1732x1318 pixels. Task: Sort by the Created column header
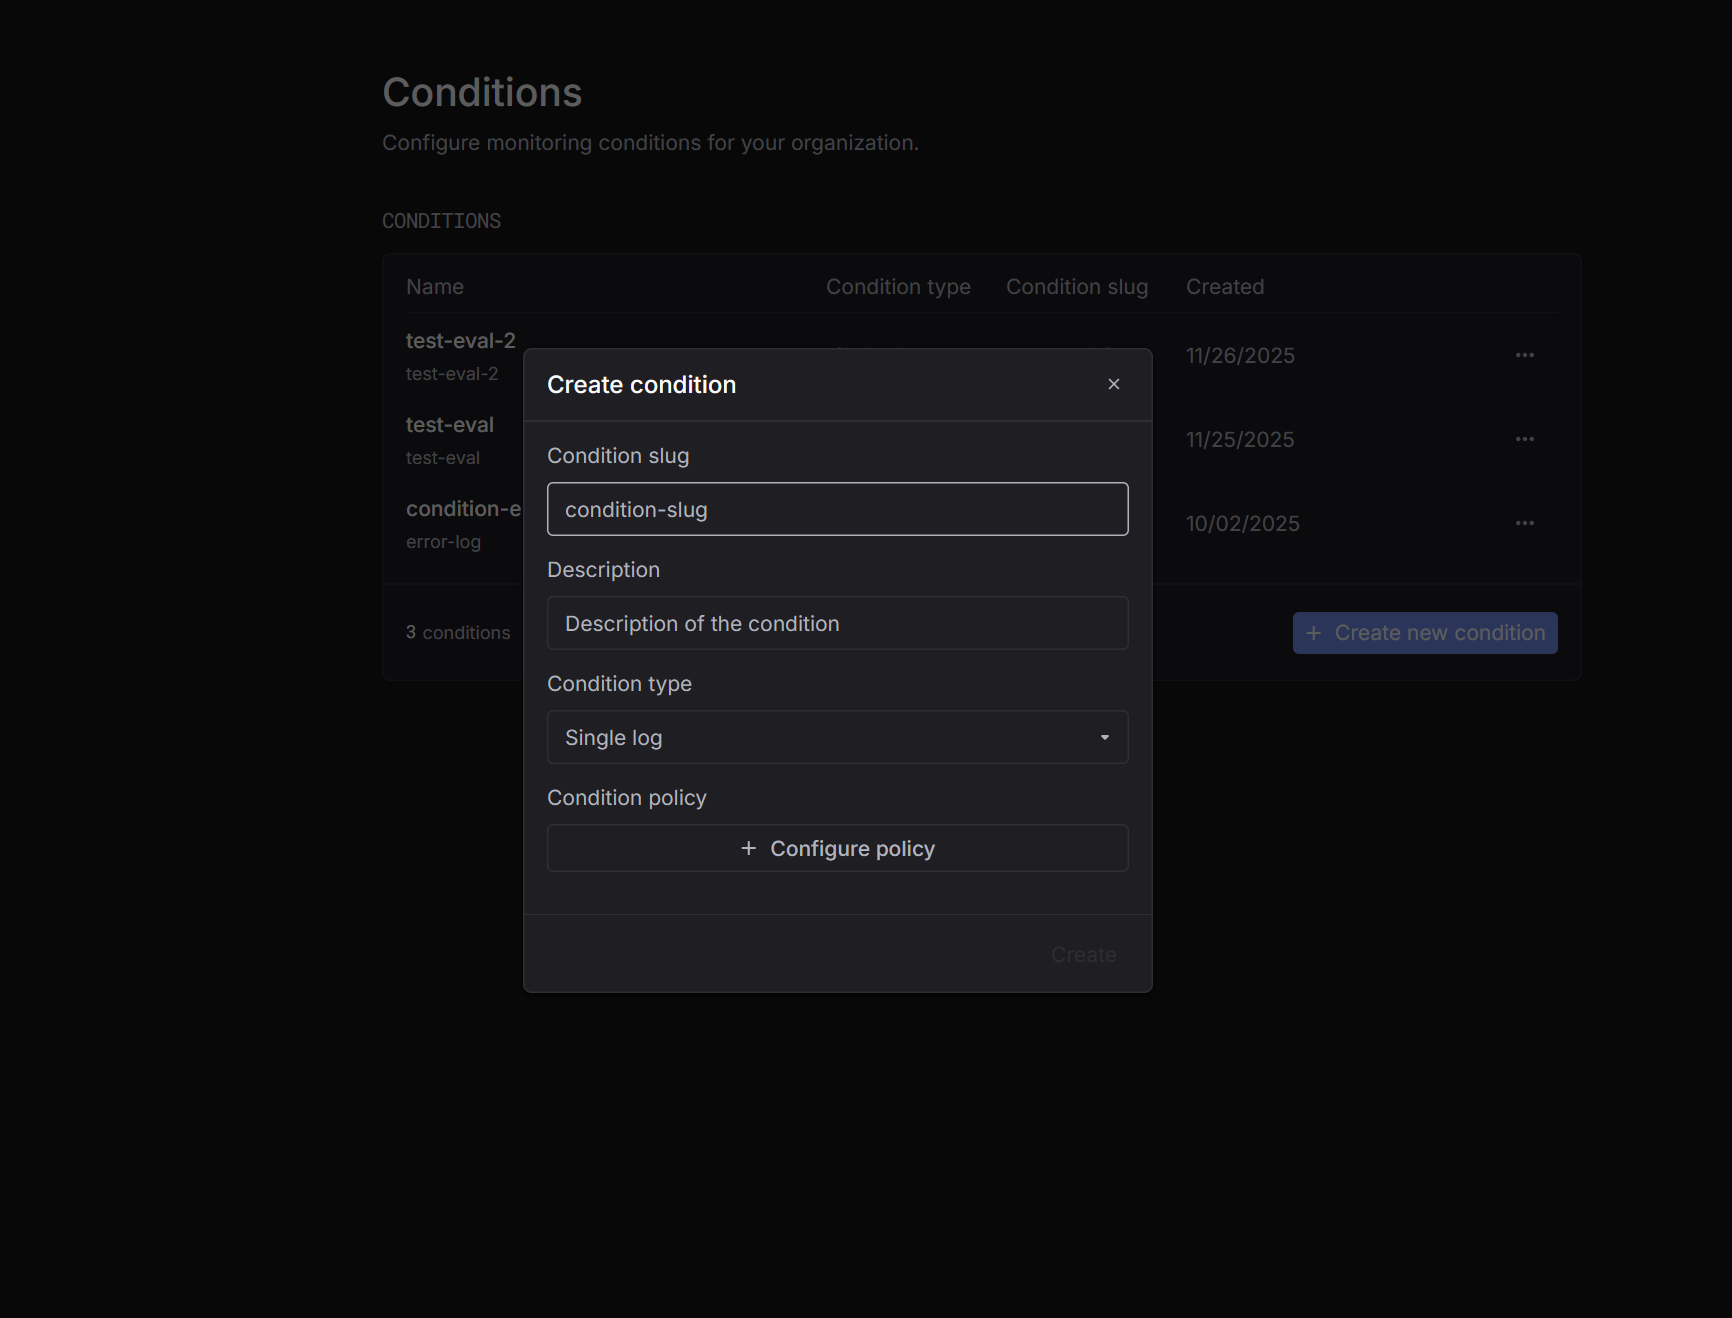tap(1224, 287)
